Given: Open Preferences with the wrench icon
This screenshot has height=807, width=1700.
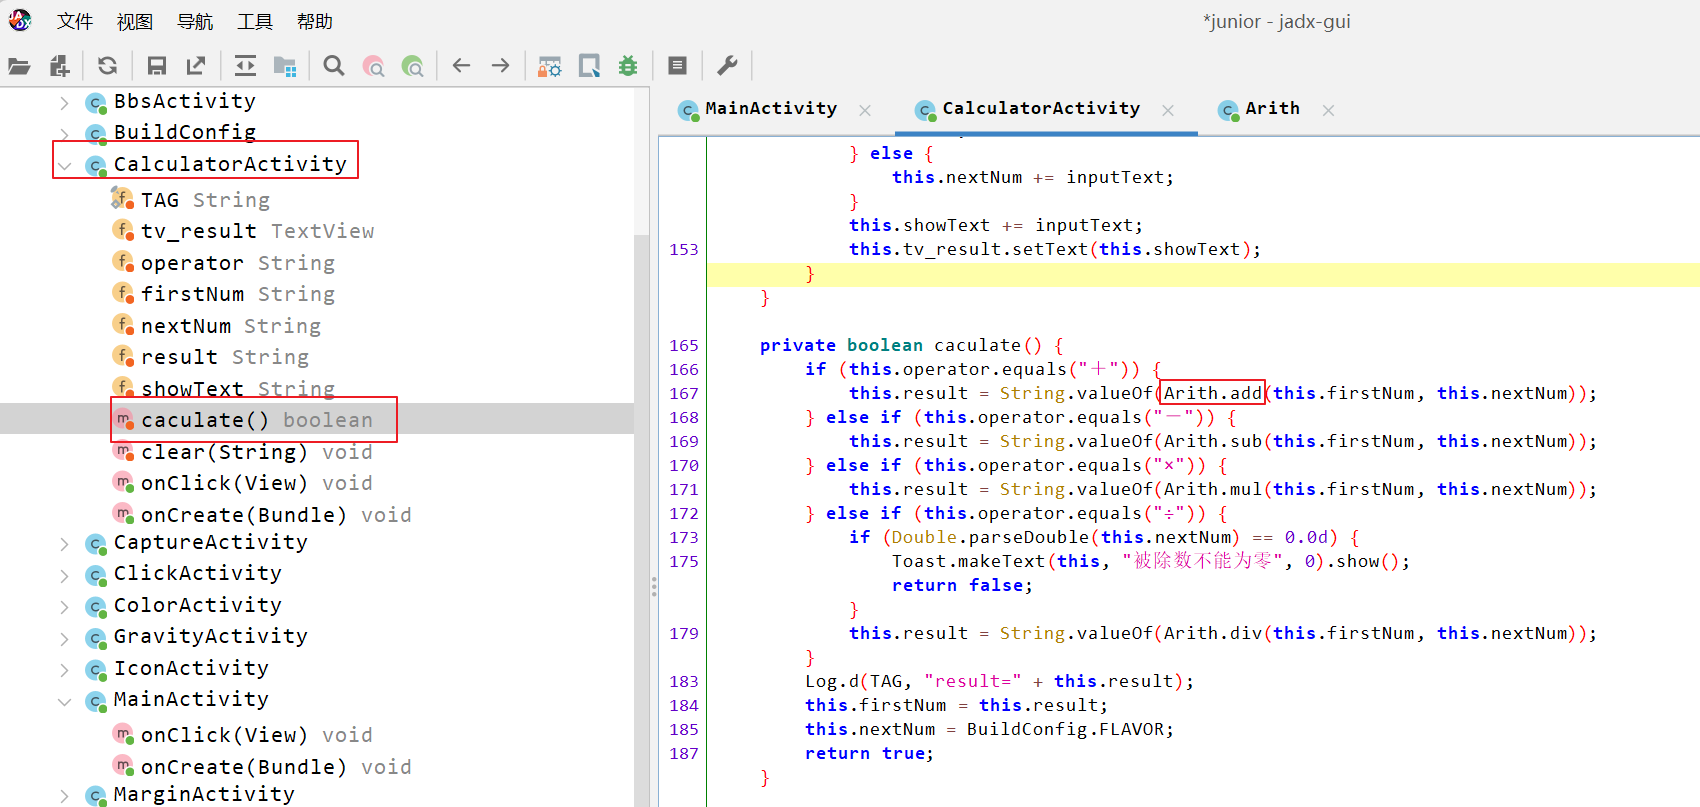Looking at the screenshot, I should click(x=727, y=66).
